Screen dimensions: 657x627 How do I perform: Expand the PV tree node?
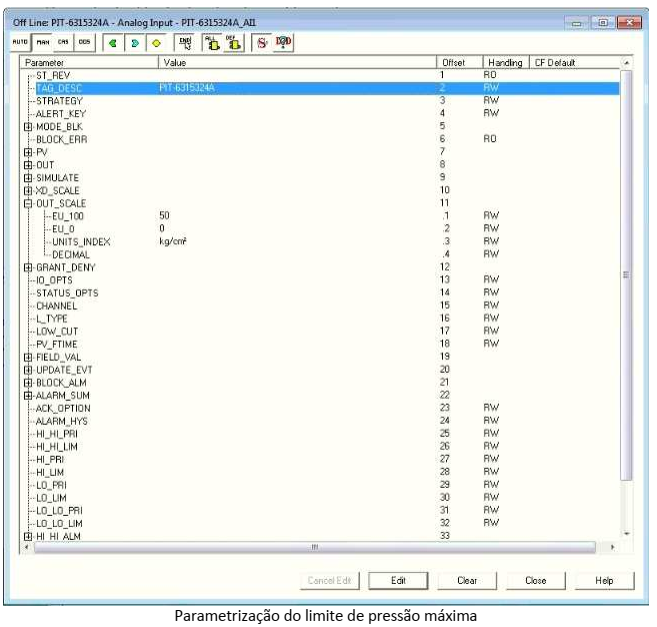[x=28, y=152]
